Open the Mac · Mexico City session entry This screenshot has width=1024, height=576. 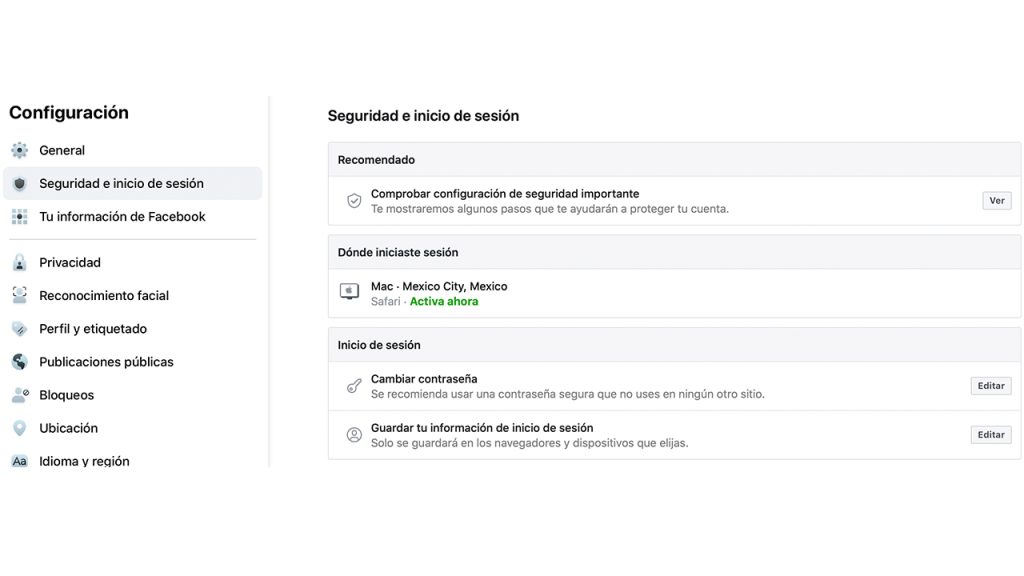[439, 287]
